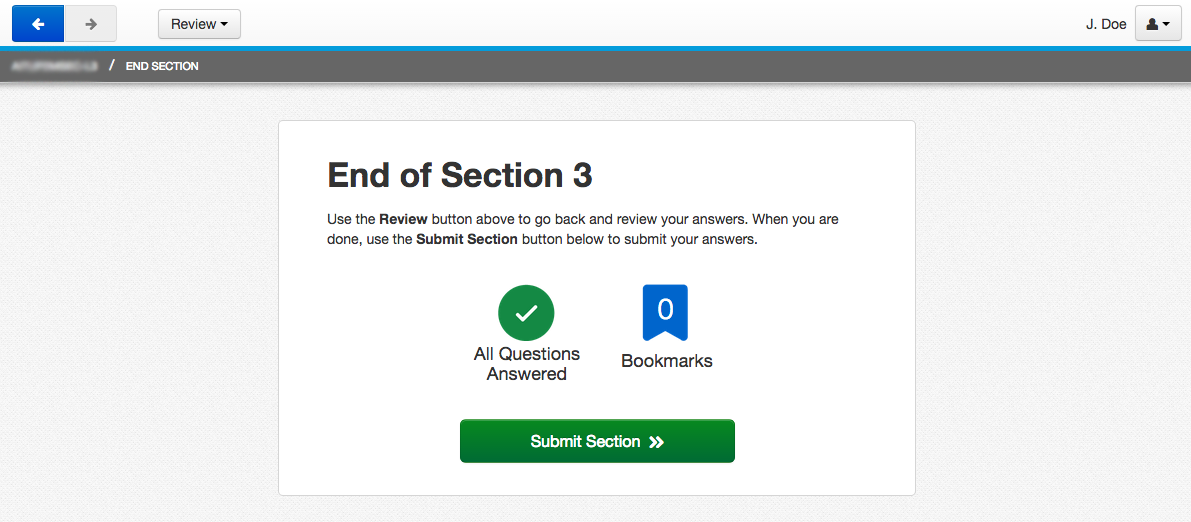1191x522 pixels.
Task: Click the green checkmark circle icon
Action: point(526,312)
